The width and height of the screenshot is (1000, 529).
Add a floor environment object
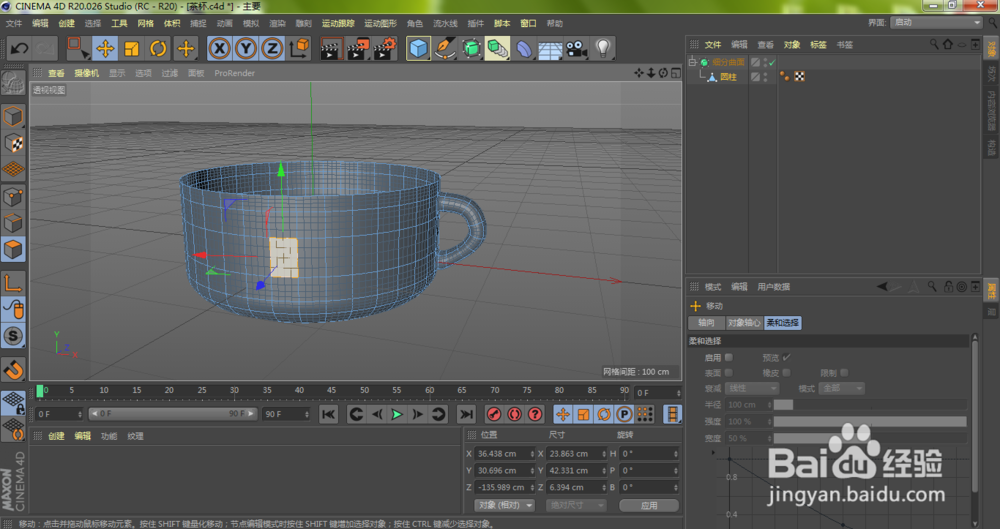550,48
